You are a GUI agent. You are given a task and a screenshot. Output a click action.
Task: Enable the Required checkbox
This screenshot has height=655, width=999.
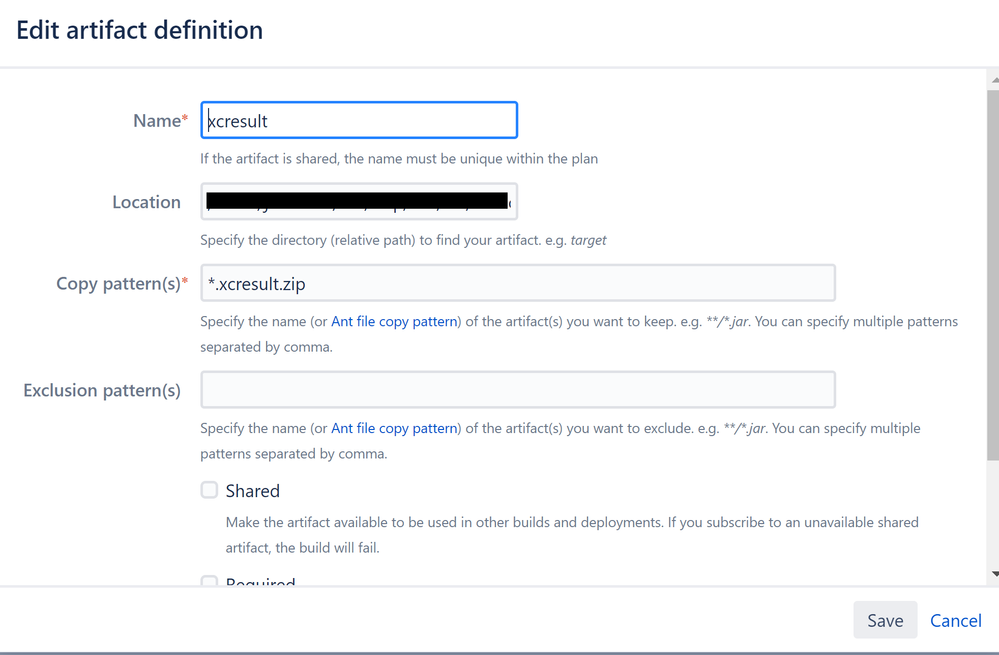tap(209, 583)
